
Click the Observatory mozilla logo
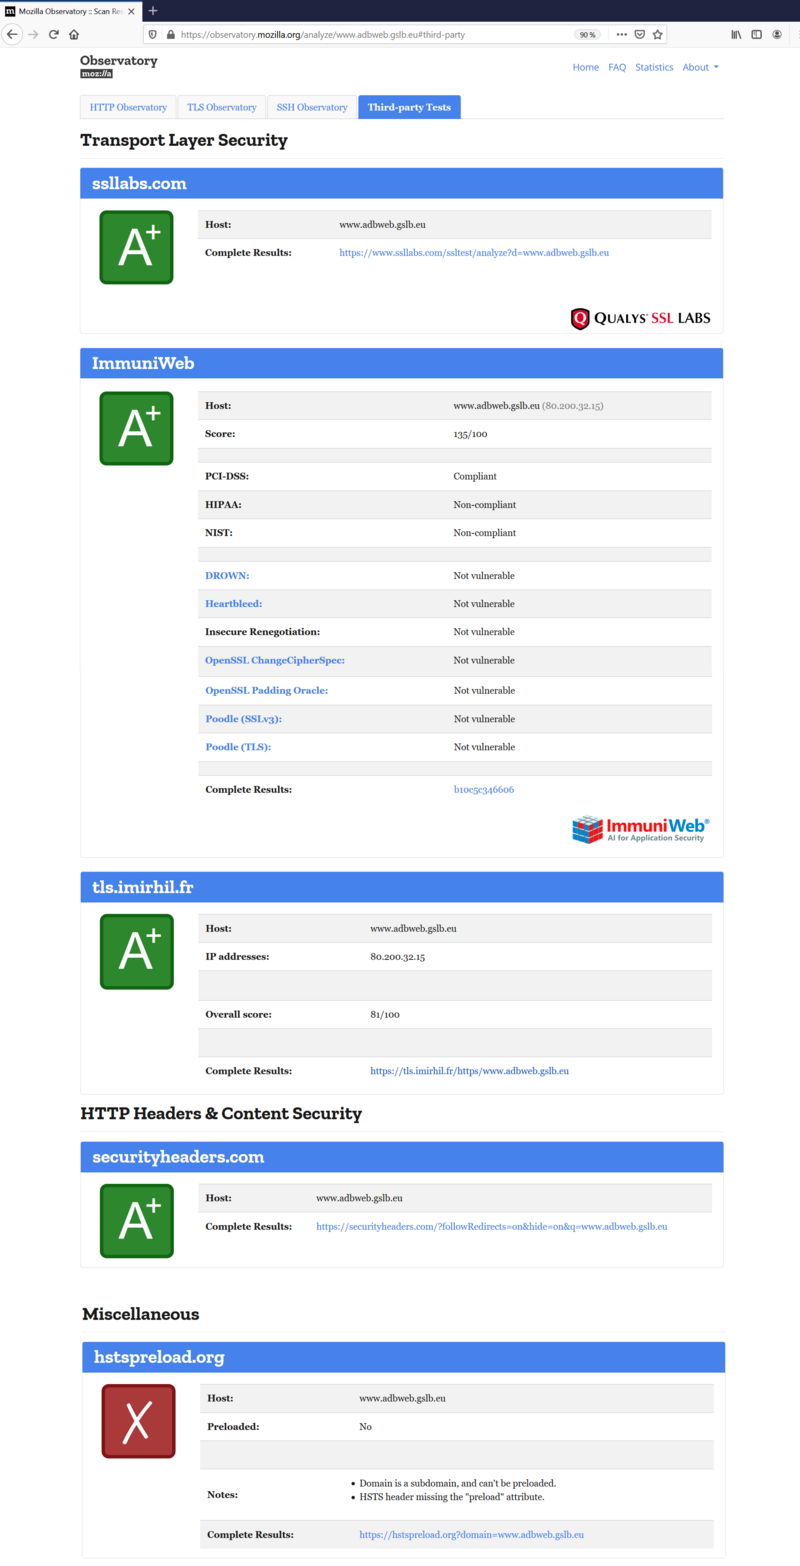pos(119,66)
